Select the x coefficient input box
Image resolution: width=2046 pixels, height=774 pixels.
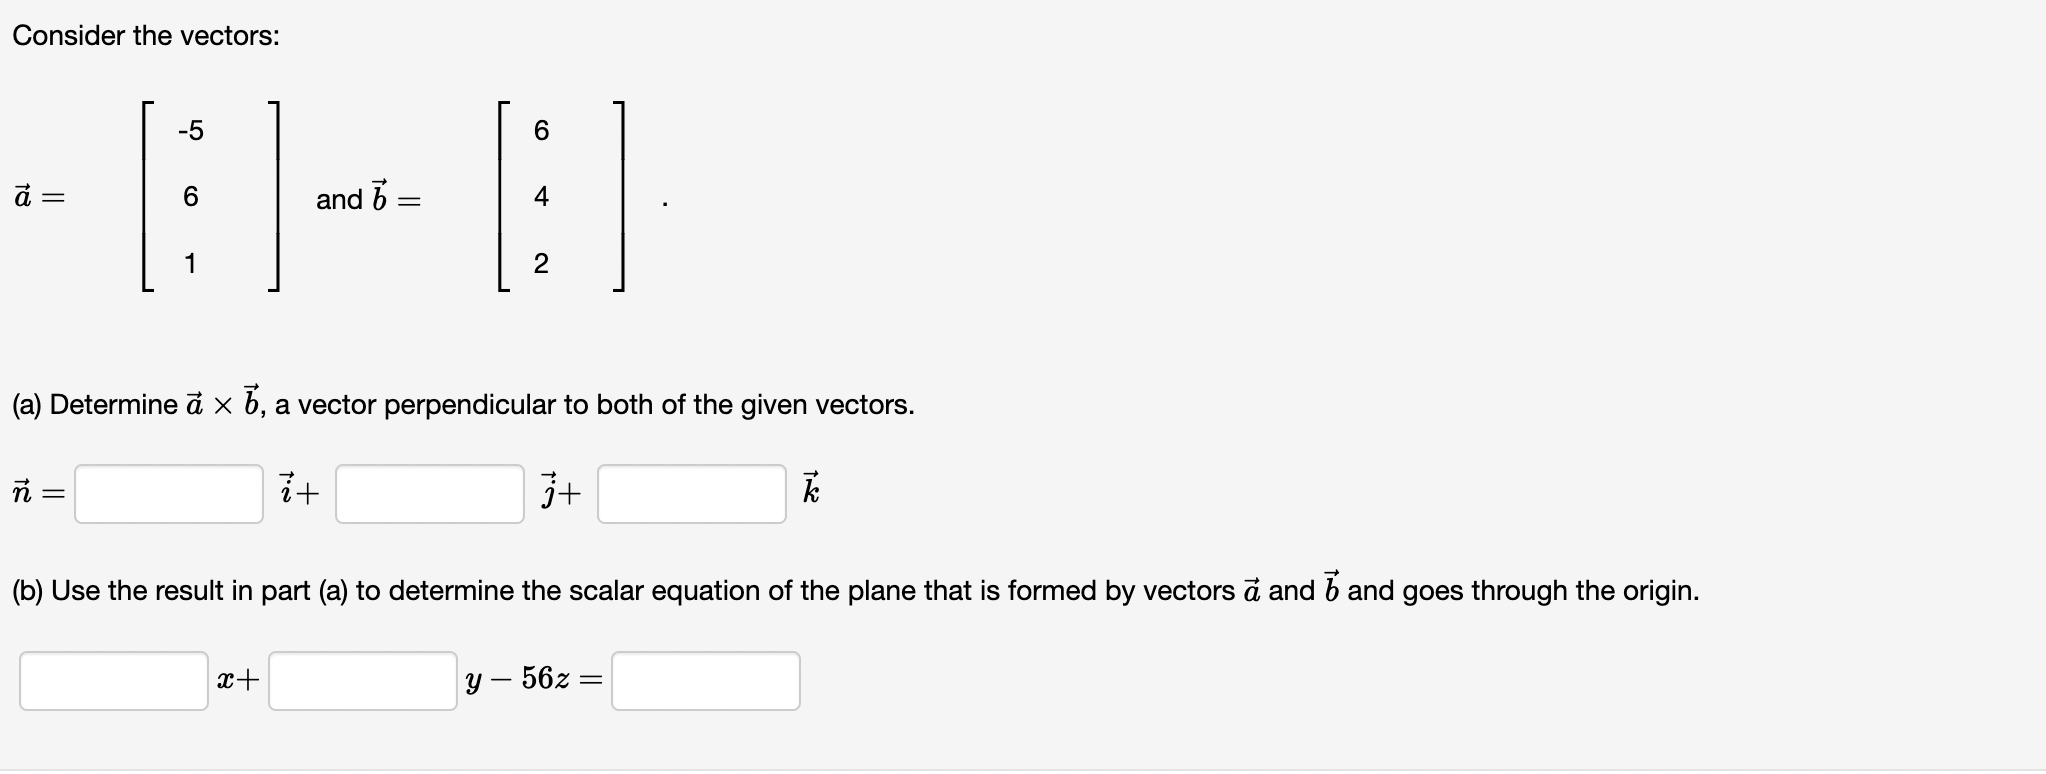(x=112, y=680)
